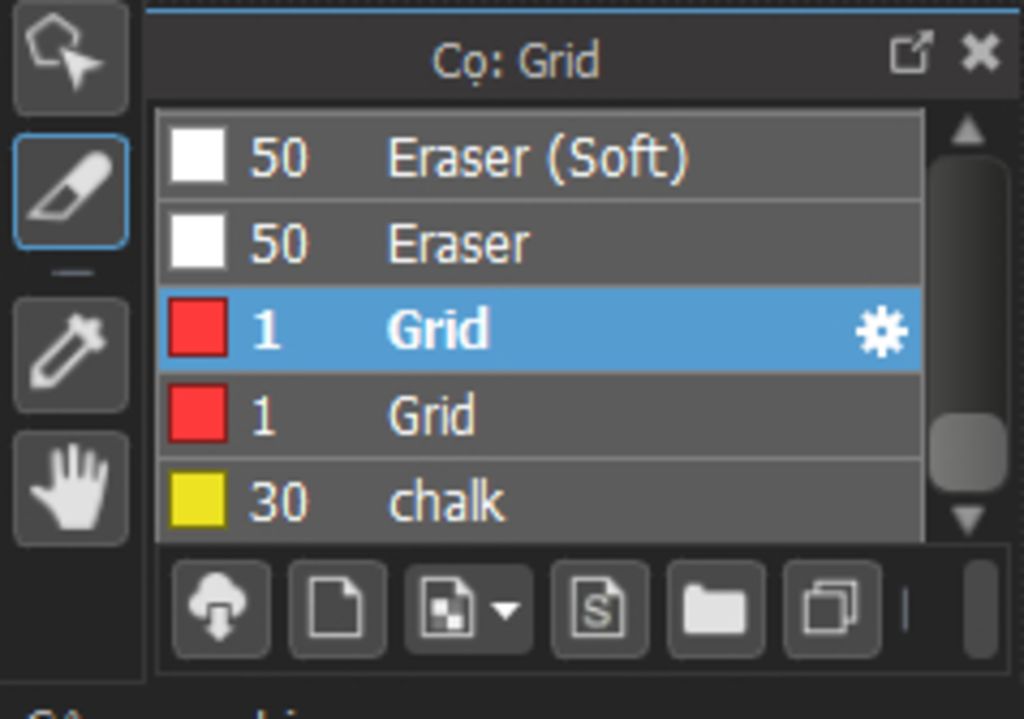
Task: Pick the eyedropper color picker tool
Action: [x=70, y=353]
